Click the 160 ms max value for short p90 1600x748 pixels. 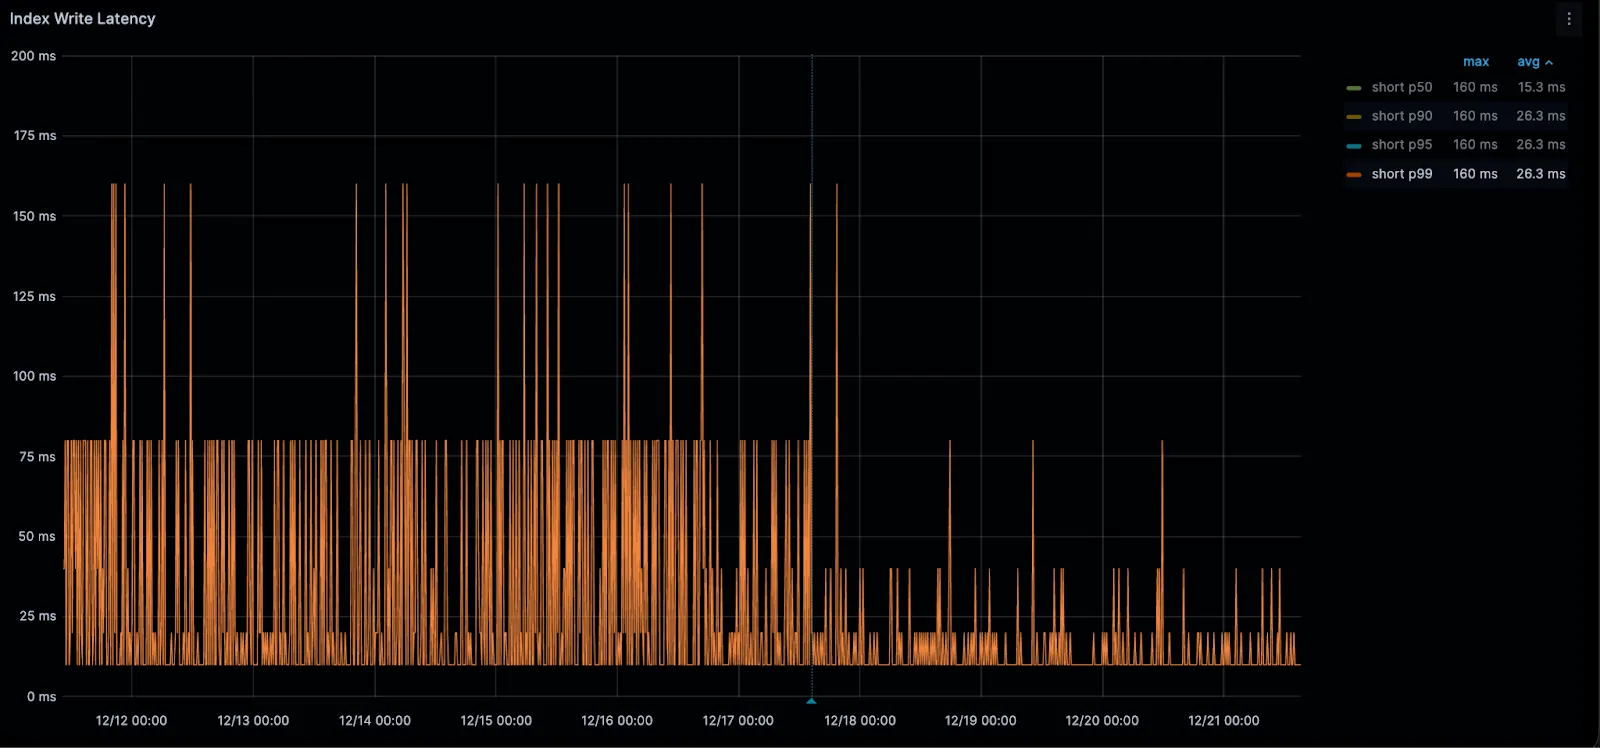(1475, 116)
